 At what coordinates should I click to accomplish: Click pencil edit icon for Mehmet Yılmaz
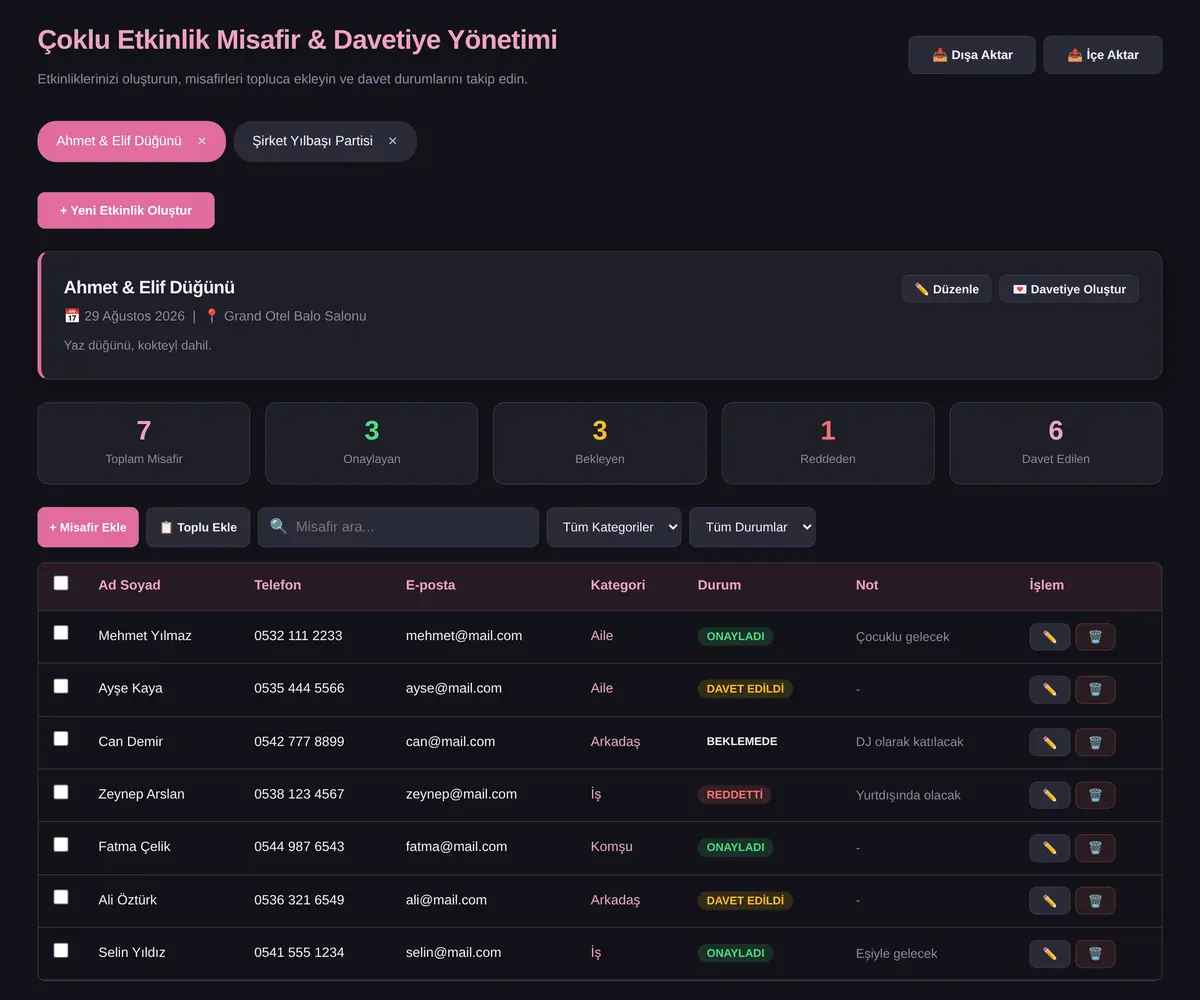click(1049, 637)
